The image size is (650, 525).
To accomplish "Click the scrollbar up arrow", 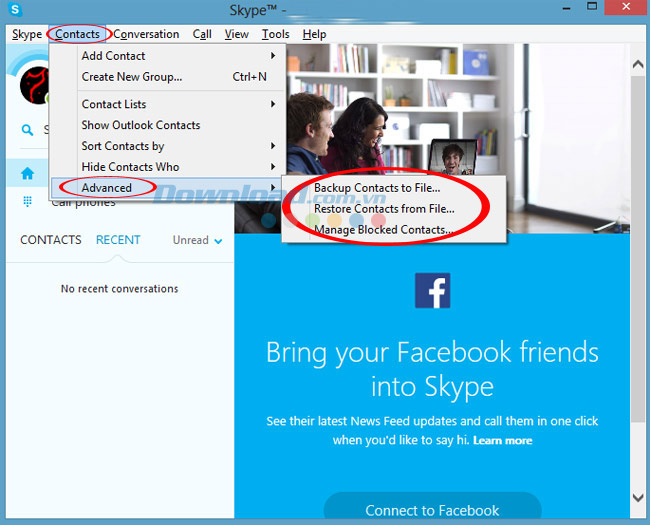I will (638, 64).
